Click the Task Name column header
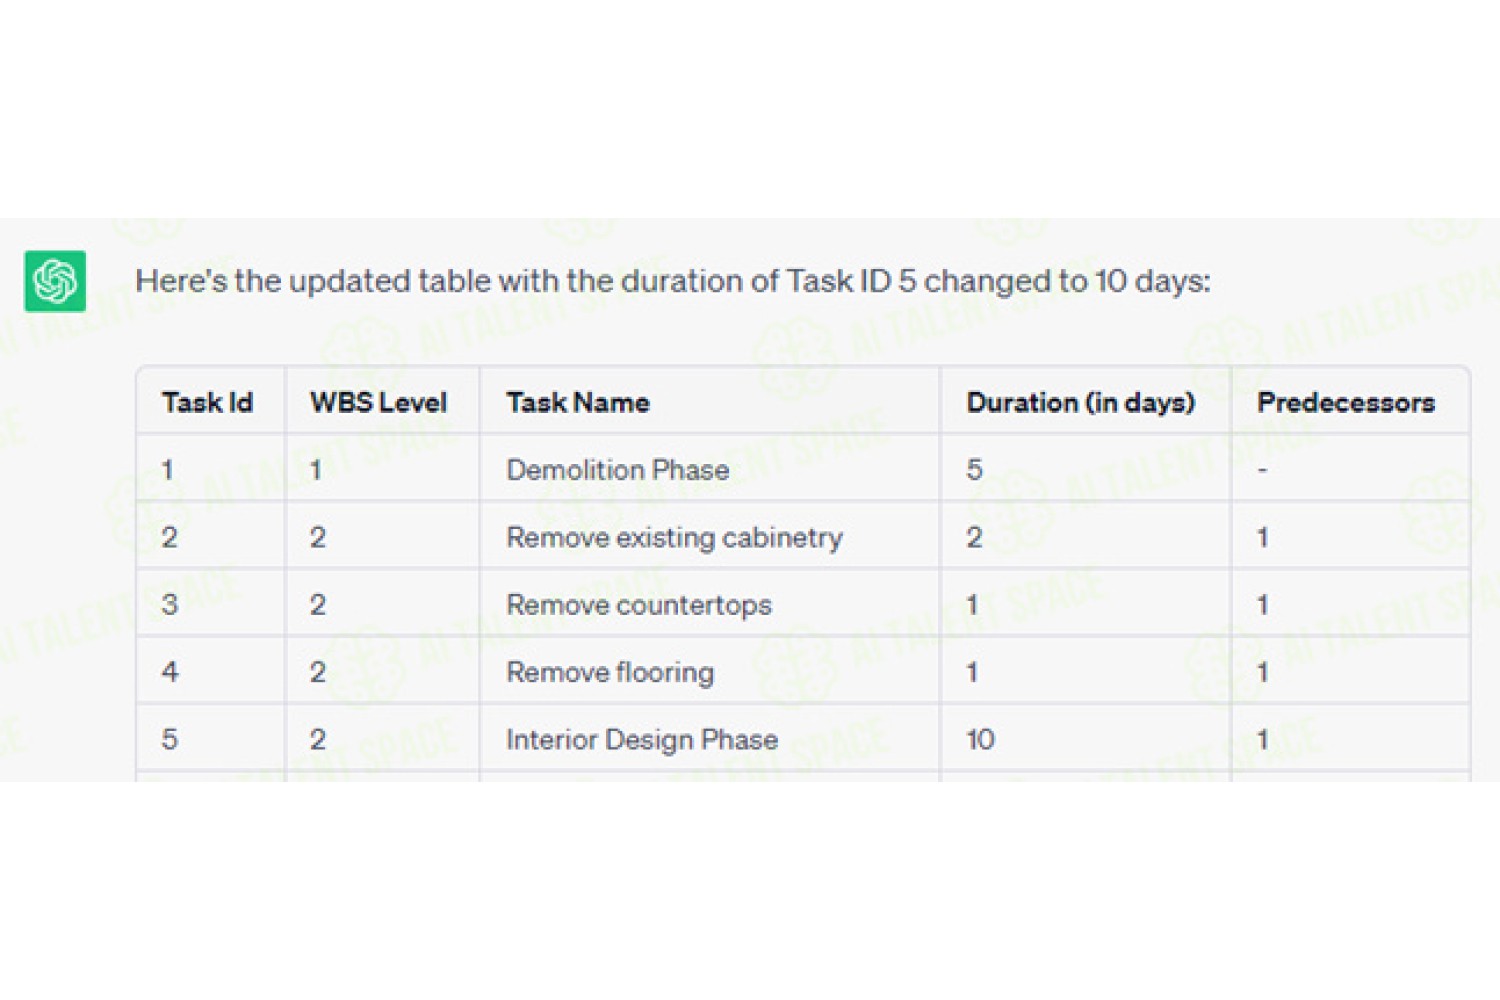Screen dimensions: 1500x1000 pos(578,402)
